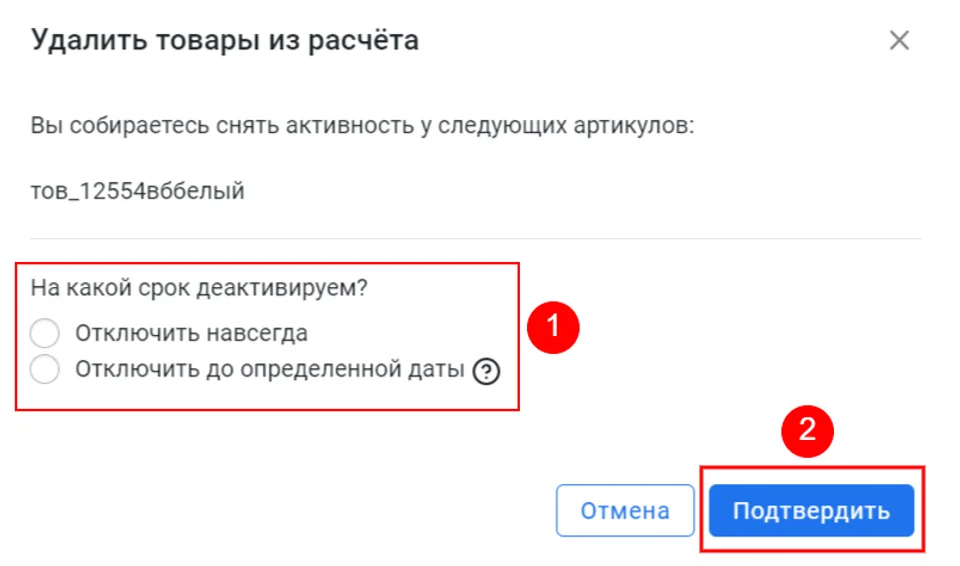Close the dialog with the X icon
This screenshot has width=960, height=566.
pos(899,40)
